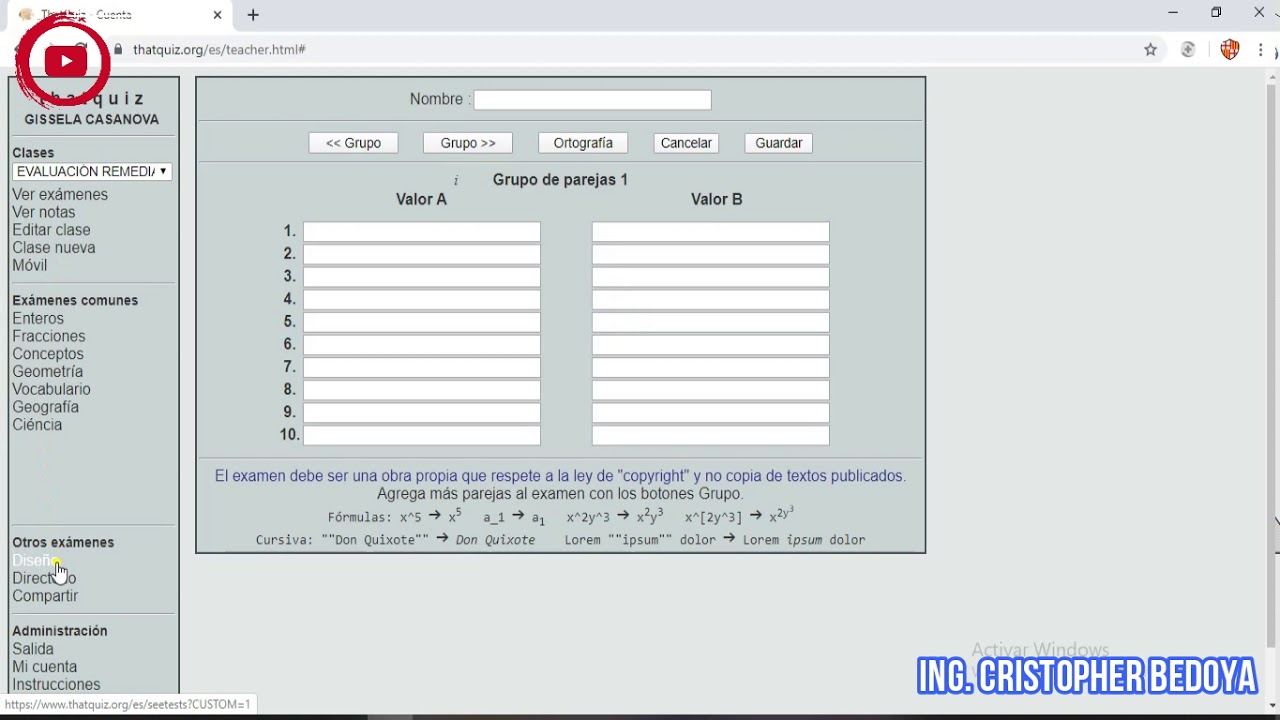This screenshot has height=720, width=1280.
Task: Choose Geografía common exam
Action: pos(45,407)
